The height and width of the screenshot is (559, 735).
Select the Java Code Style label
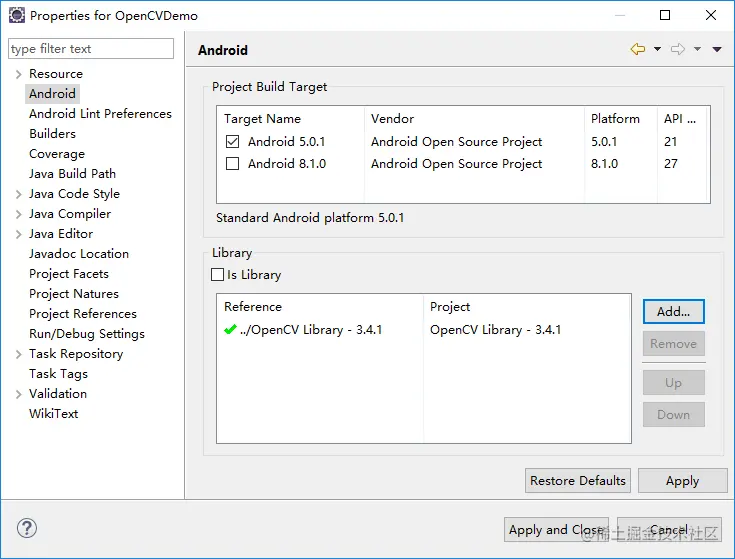[x=74, y=194]
